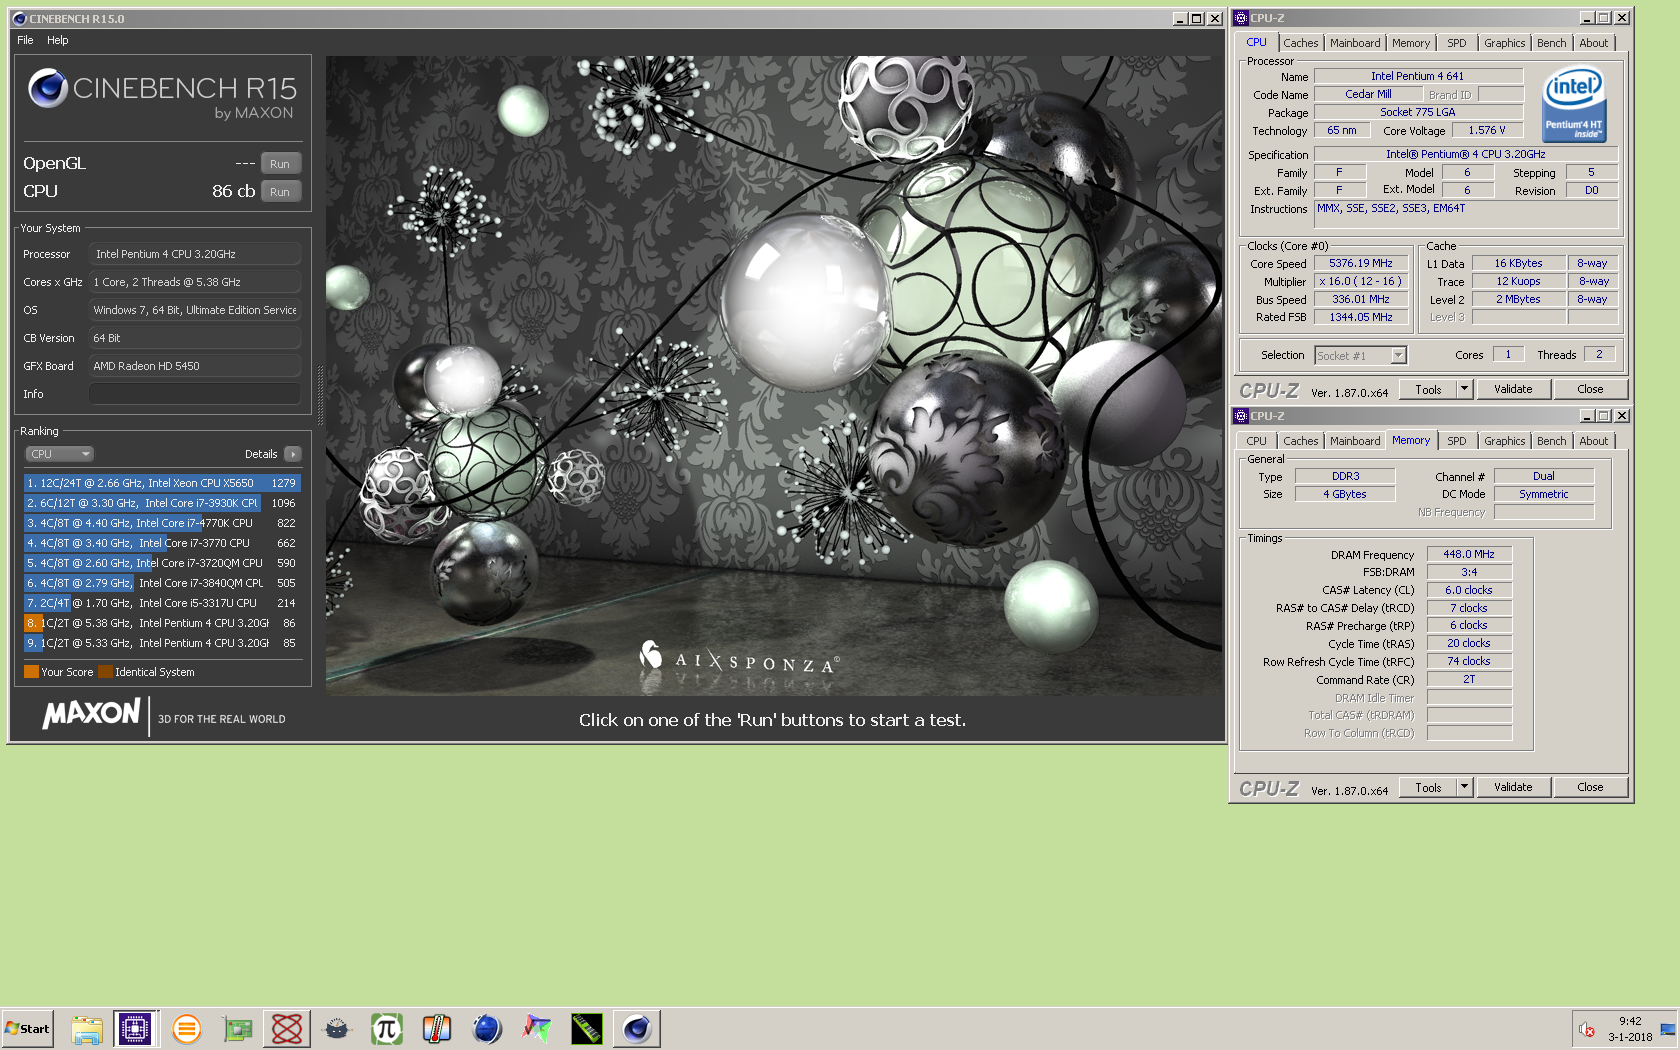Click Validate in lower CPU-Z window
This screenshot has height=1050, width=1680.
click(1513, 788)
